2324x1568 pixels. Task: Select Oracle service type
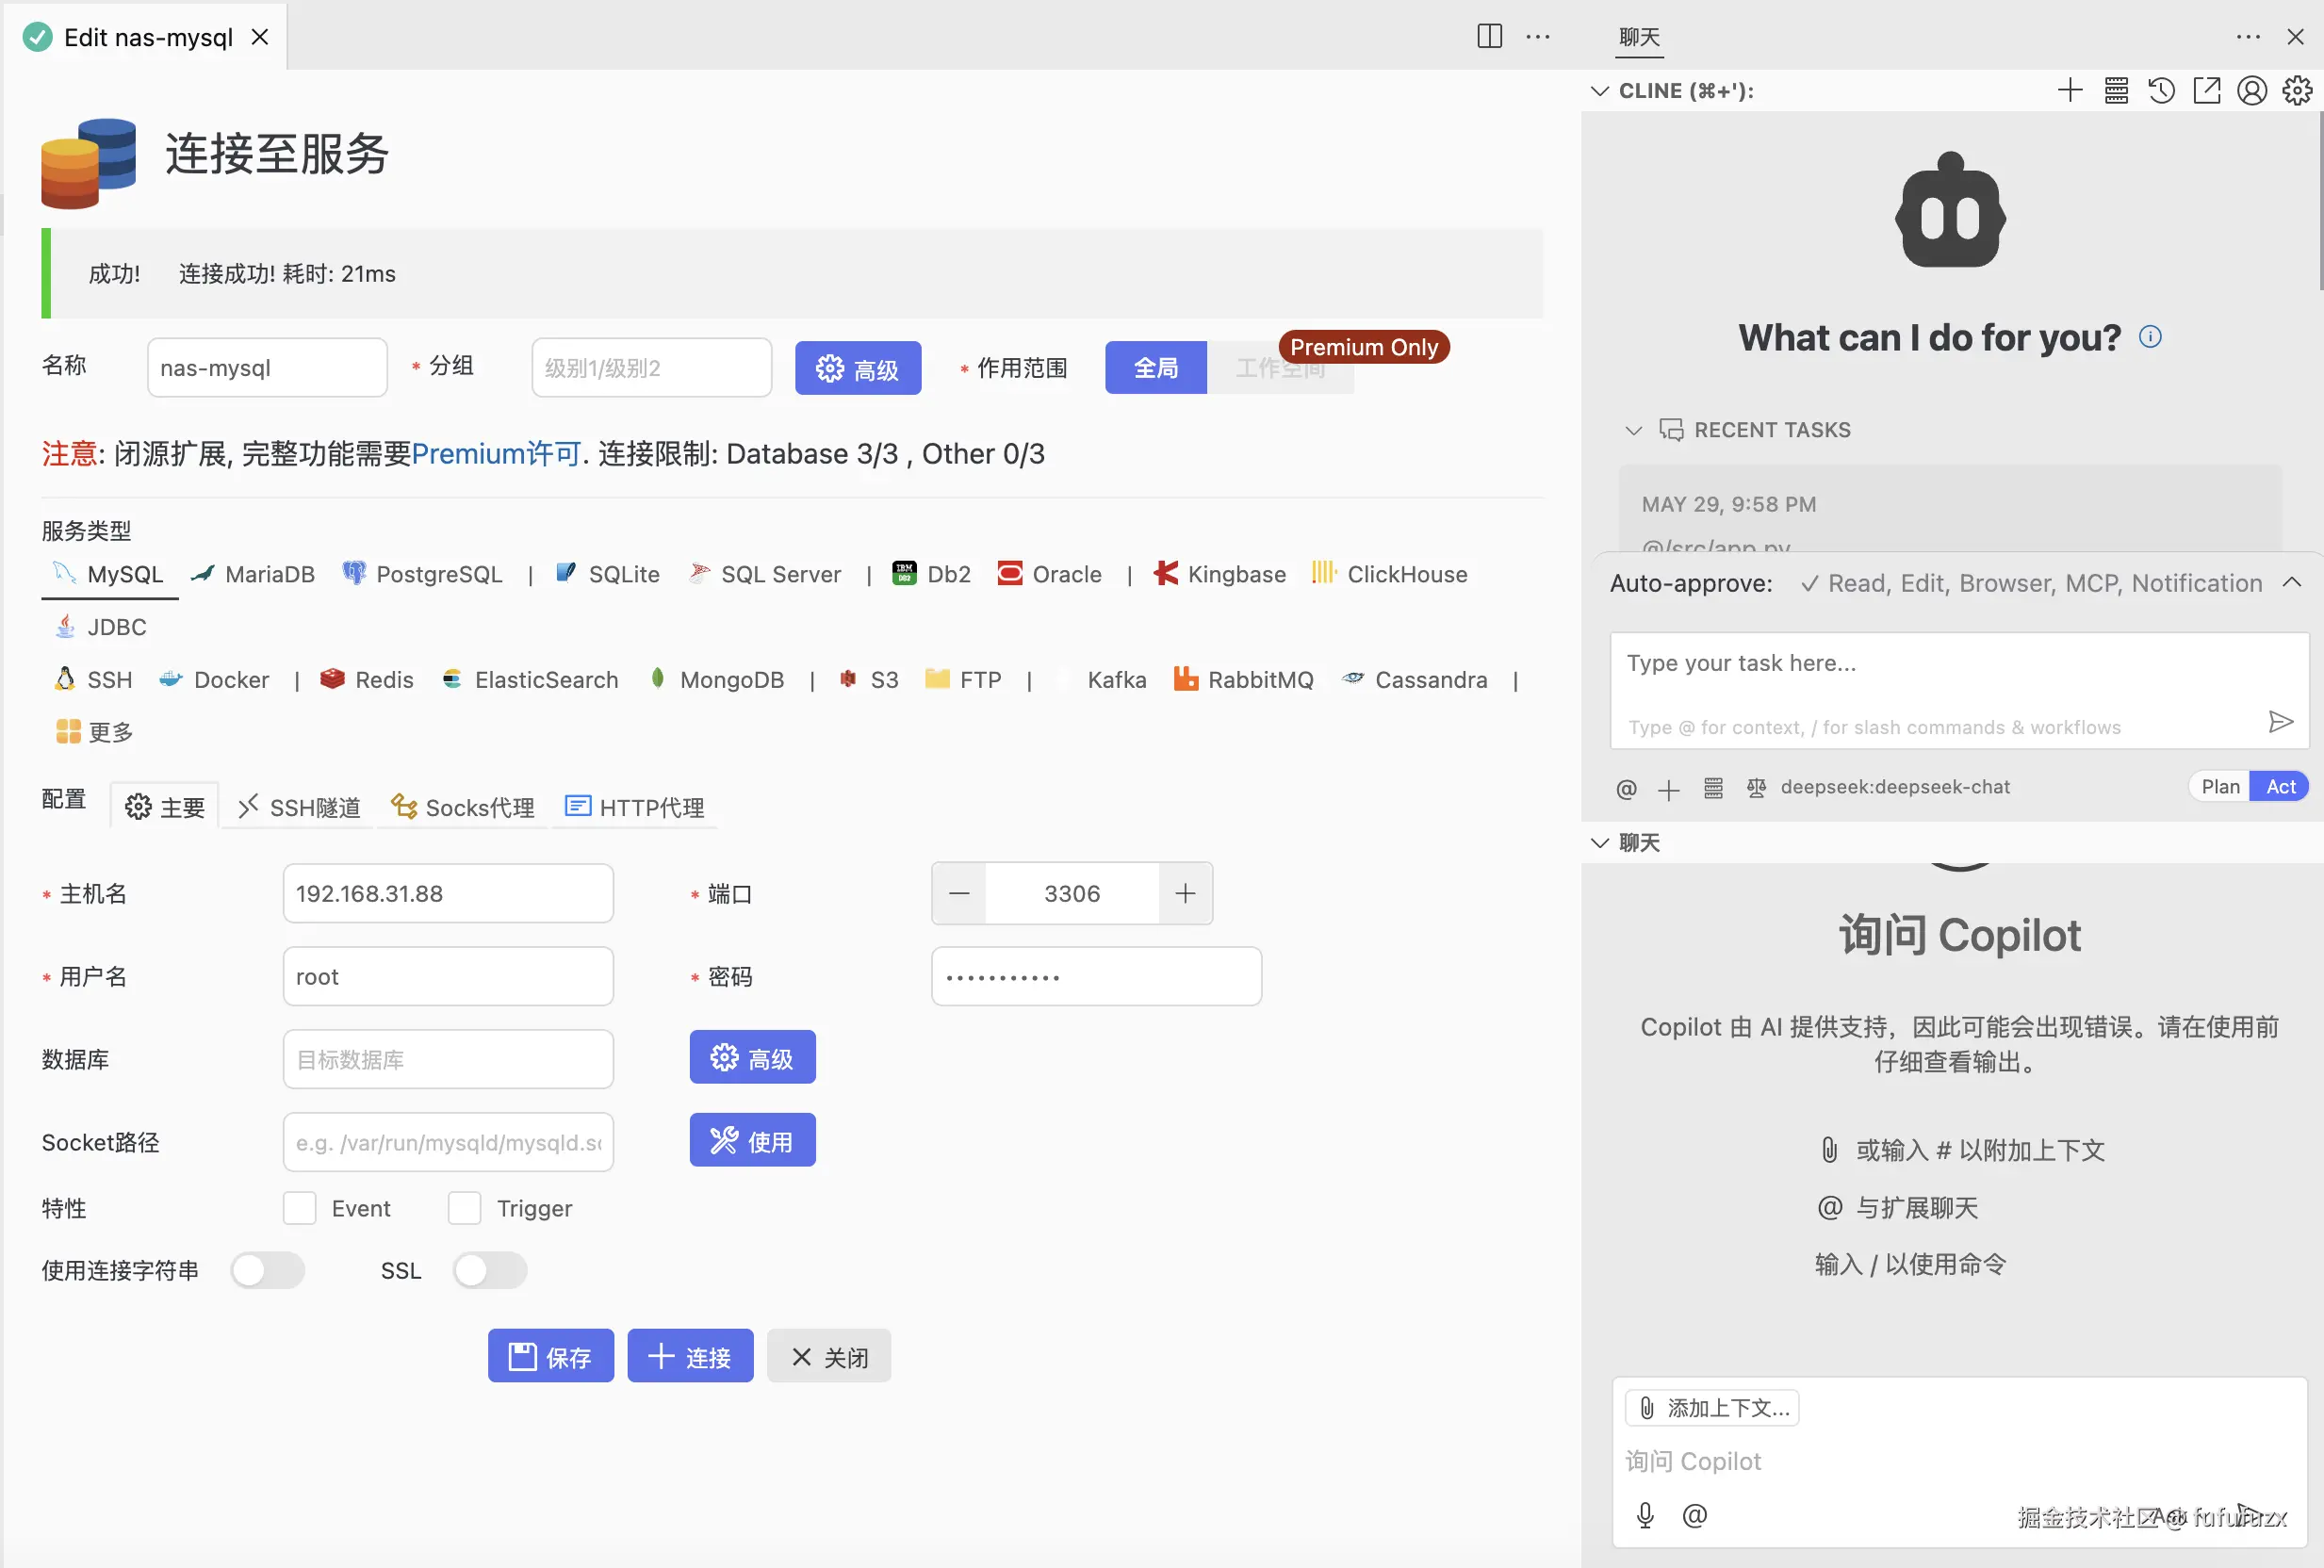[x=1049, y=574]
